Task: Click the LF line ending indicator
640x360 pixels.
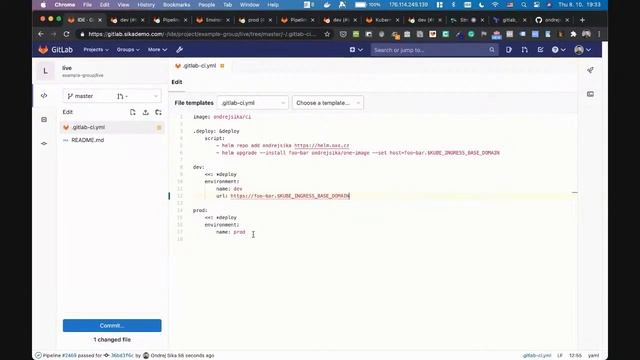Action: click(x=560, y=356)
